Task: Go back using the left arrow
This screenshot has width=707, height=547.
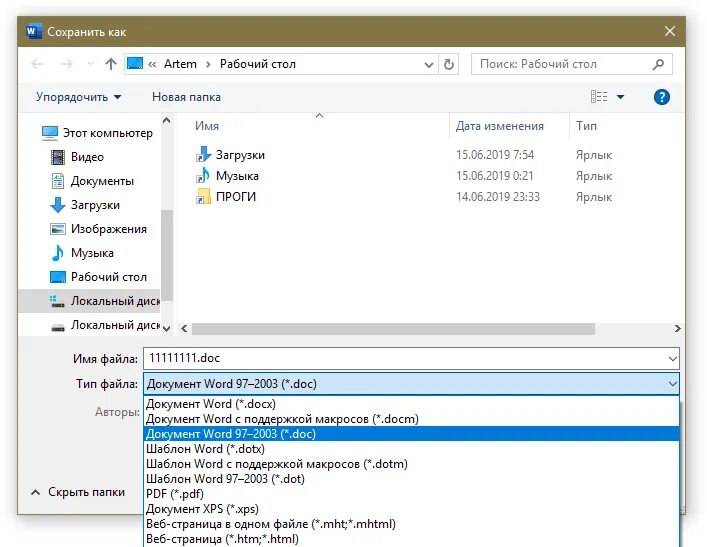Action: click(x=37, y=64)
